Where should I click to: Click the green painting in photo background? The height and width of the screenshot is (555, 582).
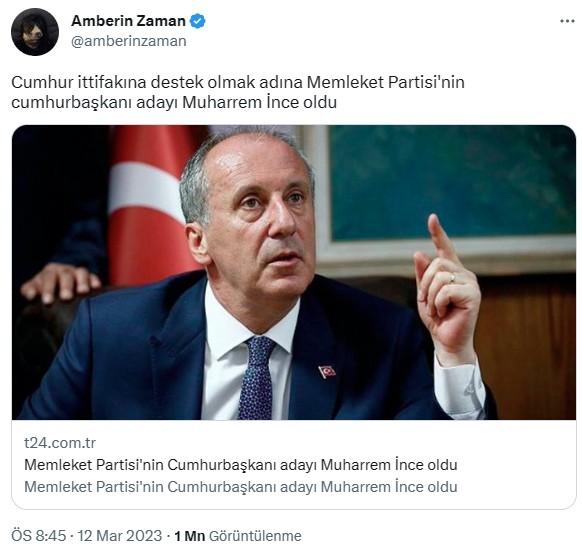click(451, 182)
